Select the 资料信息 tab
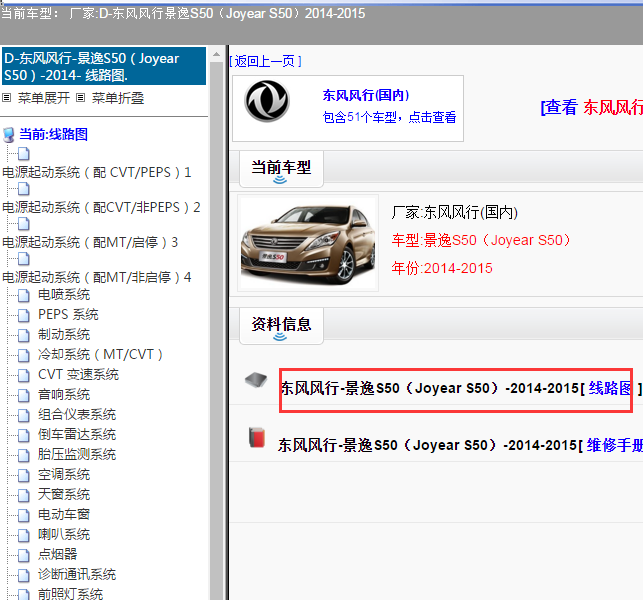The image size is (643, 600). 281,326
